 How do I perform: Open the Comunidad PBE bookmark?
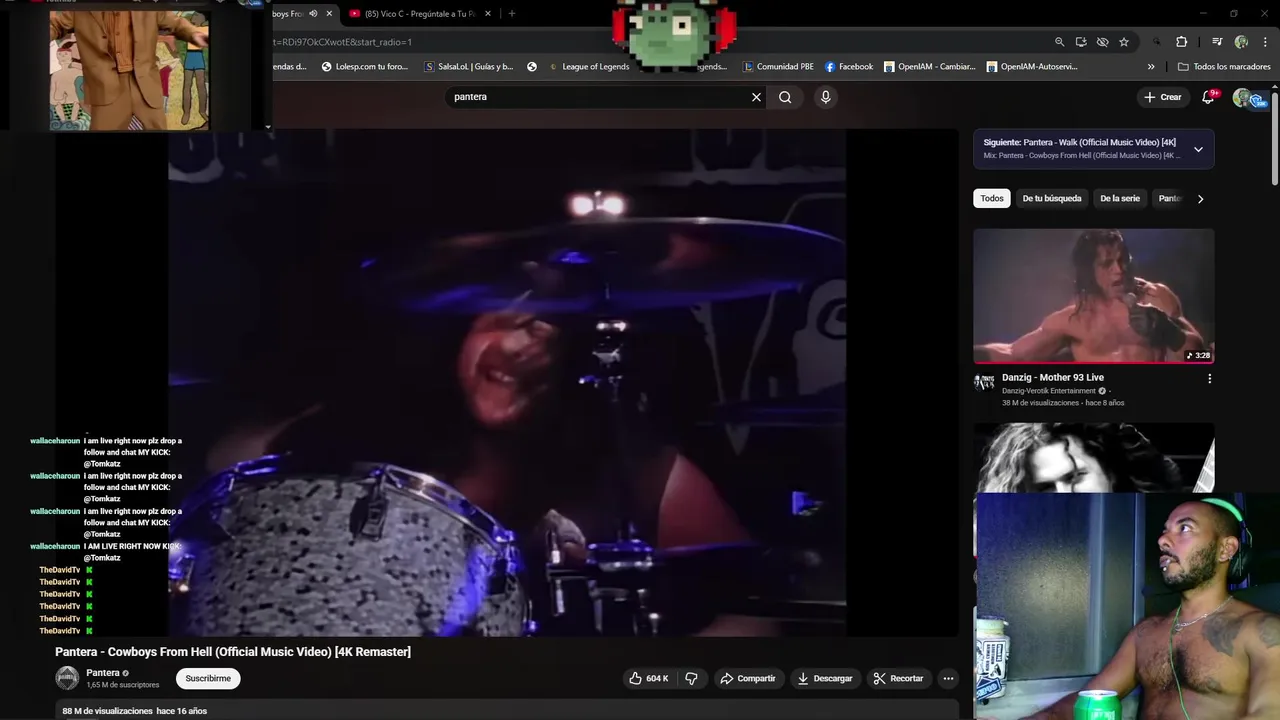point(778,67)
